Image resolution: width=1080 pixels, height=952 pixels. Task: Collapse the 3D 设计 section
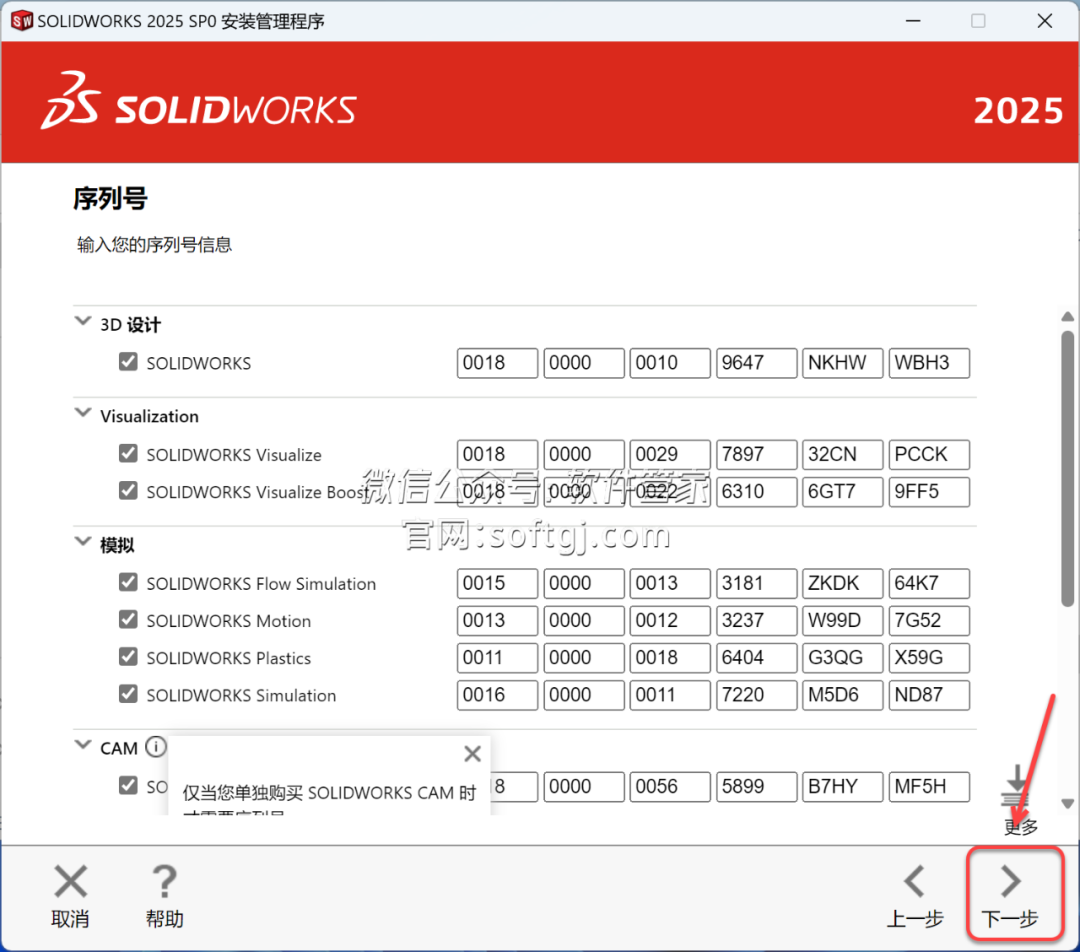tap(83, 321)
